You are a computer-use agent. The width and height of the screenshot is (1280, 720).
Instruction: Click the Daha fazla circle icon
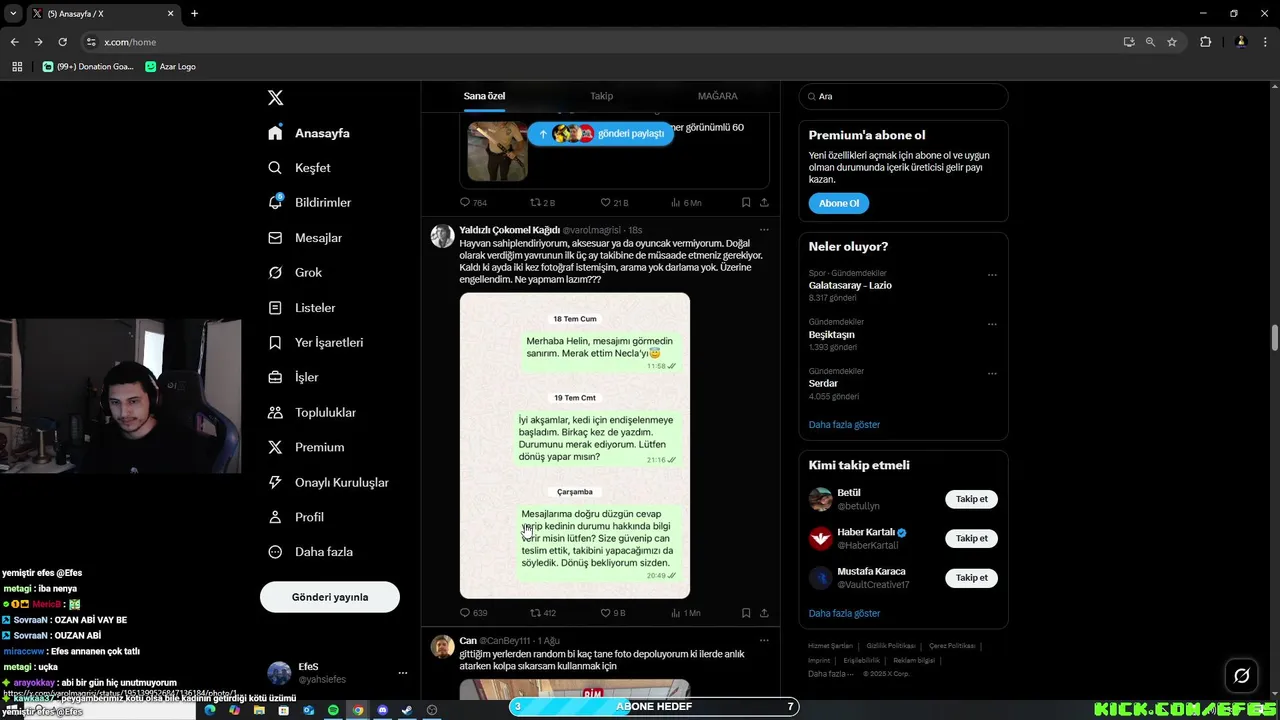coord(276,552)
